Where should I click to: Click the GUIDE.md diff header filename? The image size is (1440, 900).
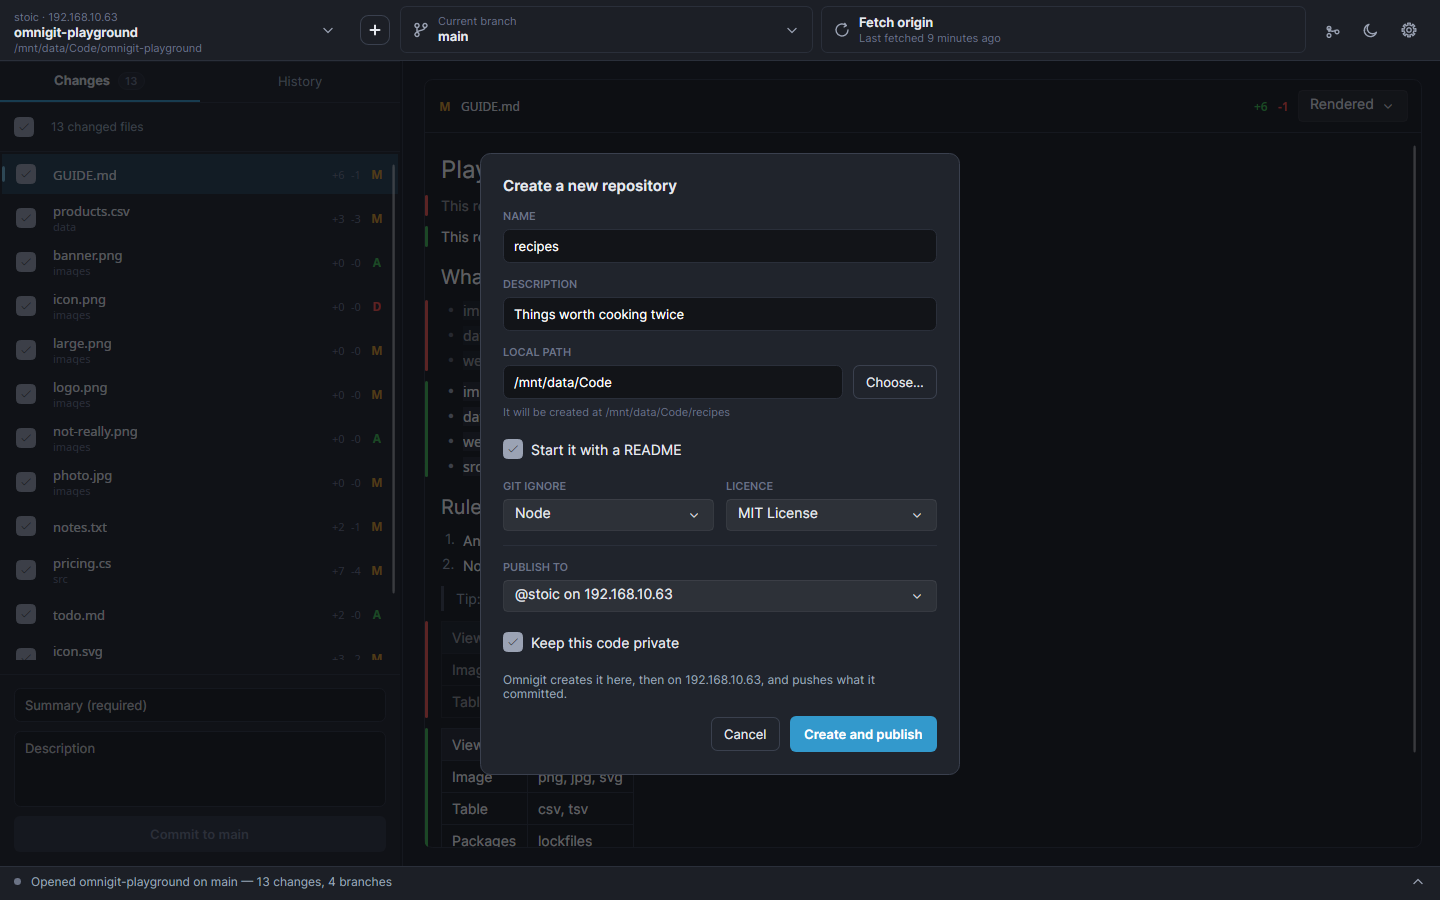(x=490, y=106)
